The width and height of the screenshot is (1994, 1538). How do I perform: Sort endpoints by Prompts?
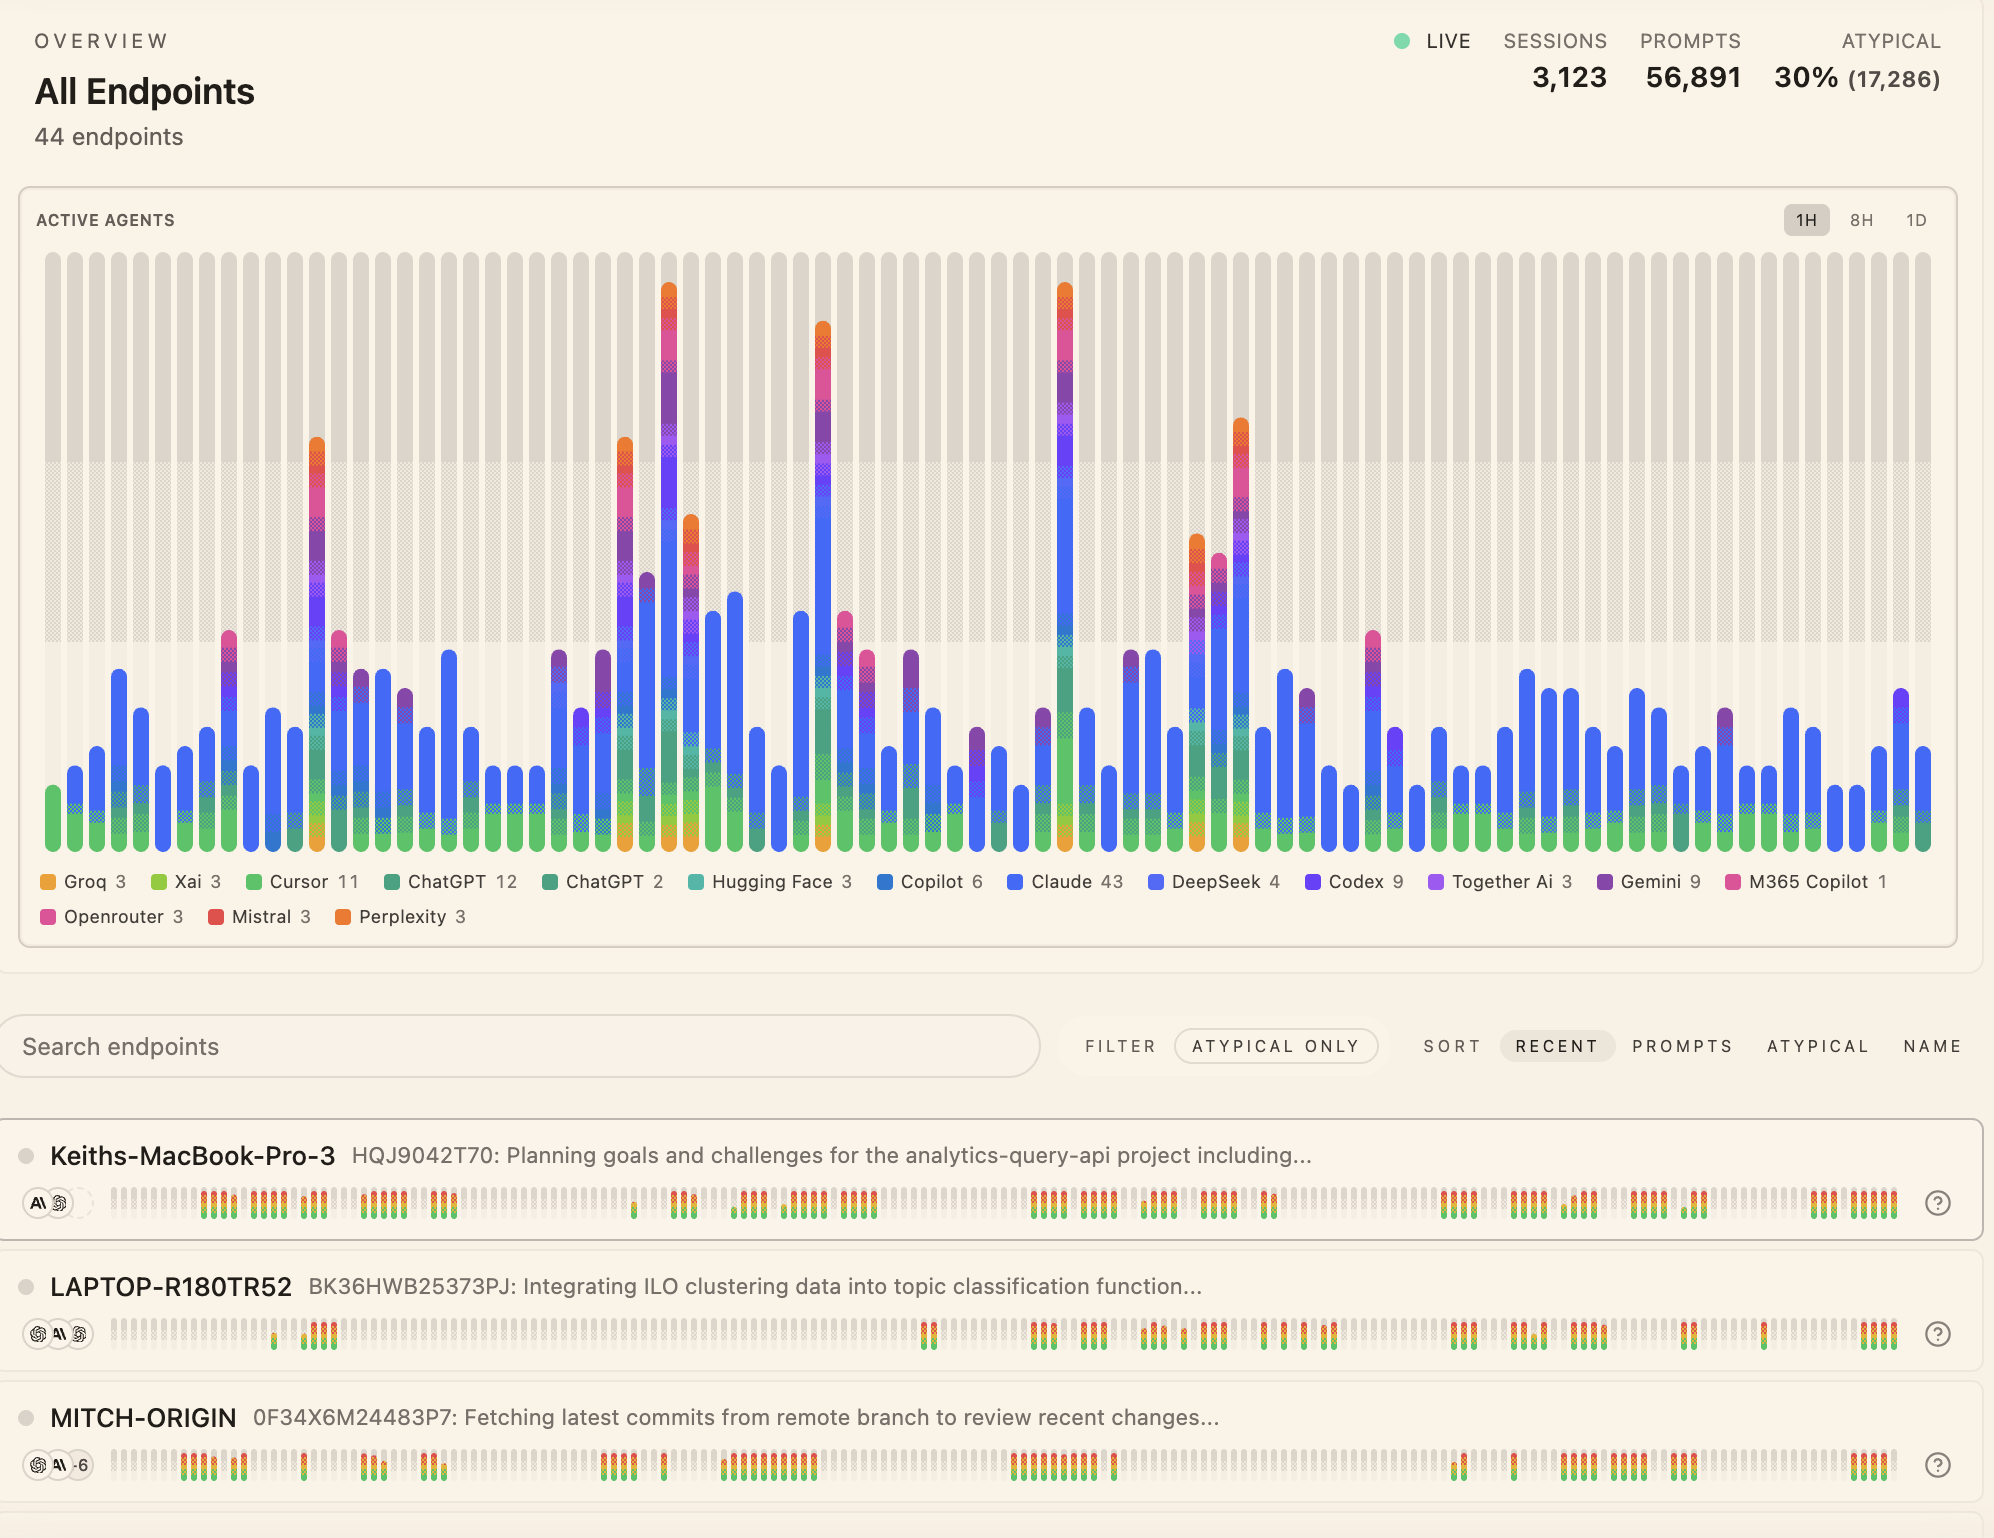click(1682, 1046)
